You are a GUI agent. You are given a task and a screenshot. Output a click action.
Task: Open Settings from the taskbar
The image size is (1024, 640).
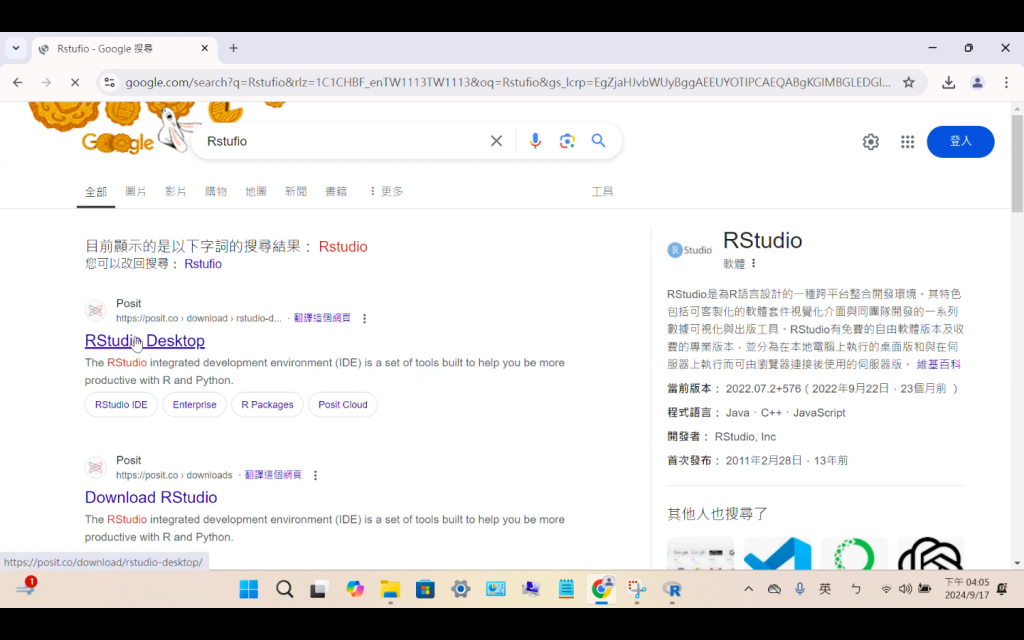click(x=460, y=589)
